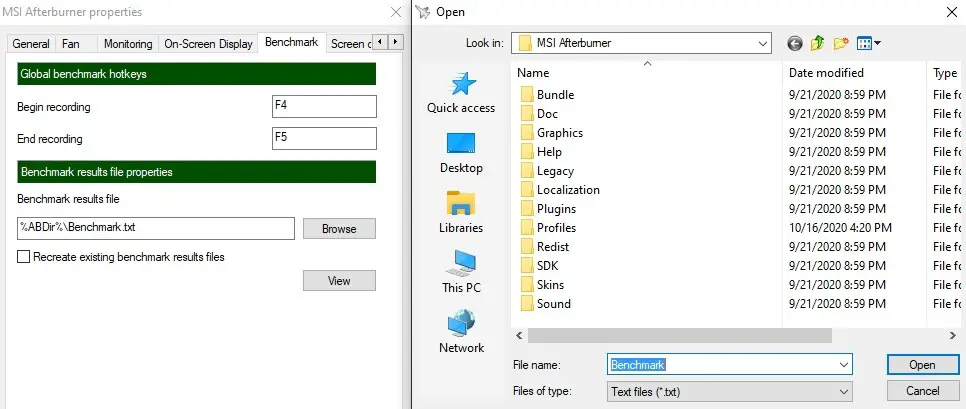Select Libraries in the places bar
This screenshot has width=966, height=409.
[461, 212]
